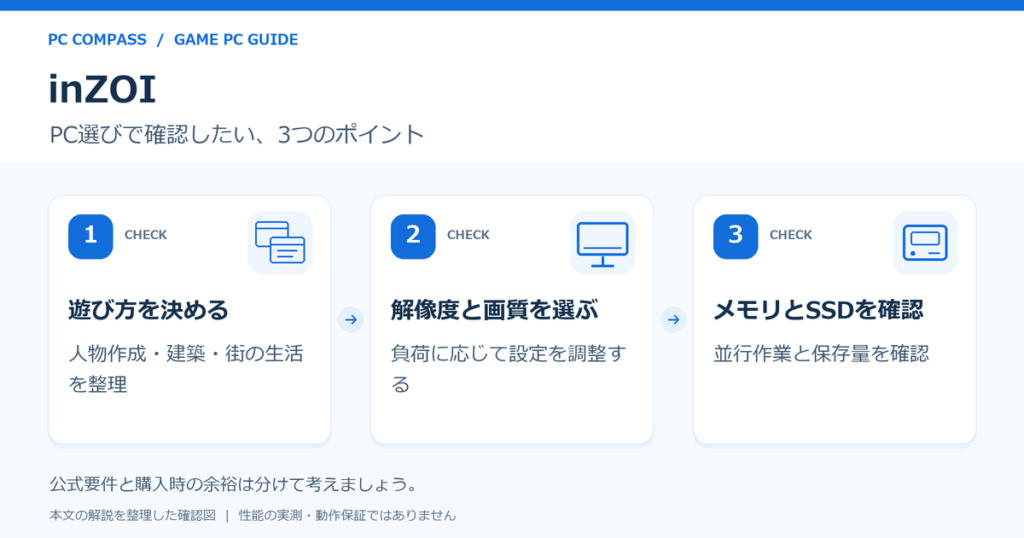Click the CHECK label next to badge 2
Screen dimensions: 1024x538
point(468,235)
